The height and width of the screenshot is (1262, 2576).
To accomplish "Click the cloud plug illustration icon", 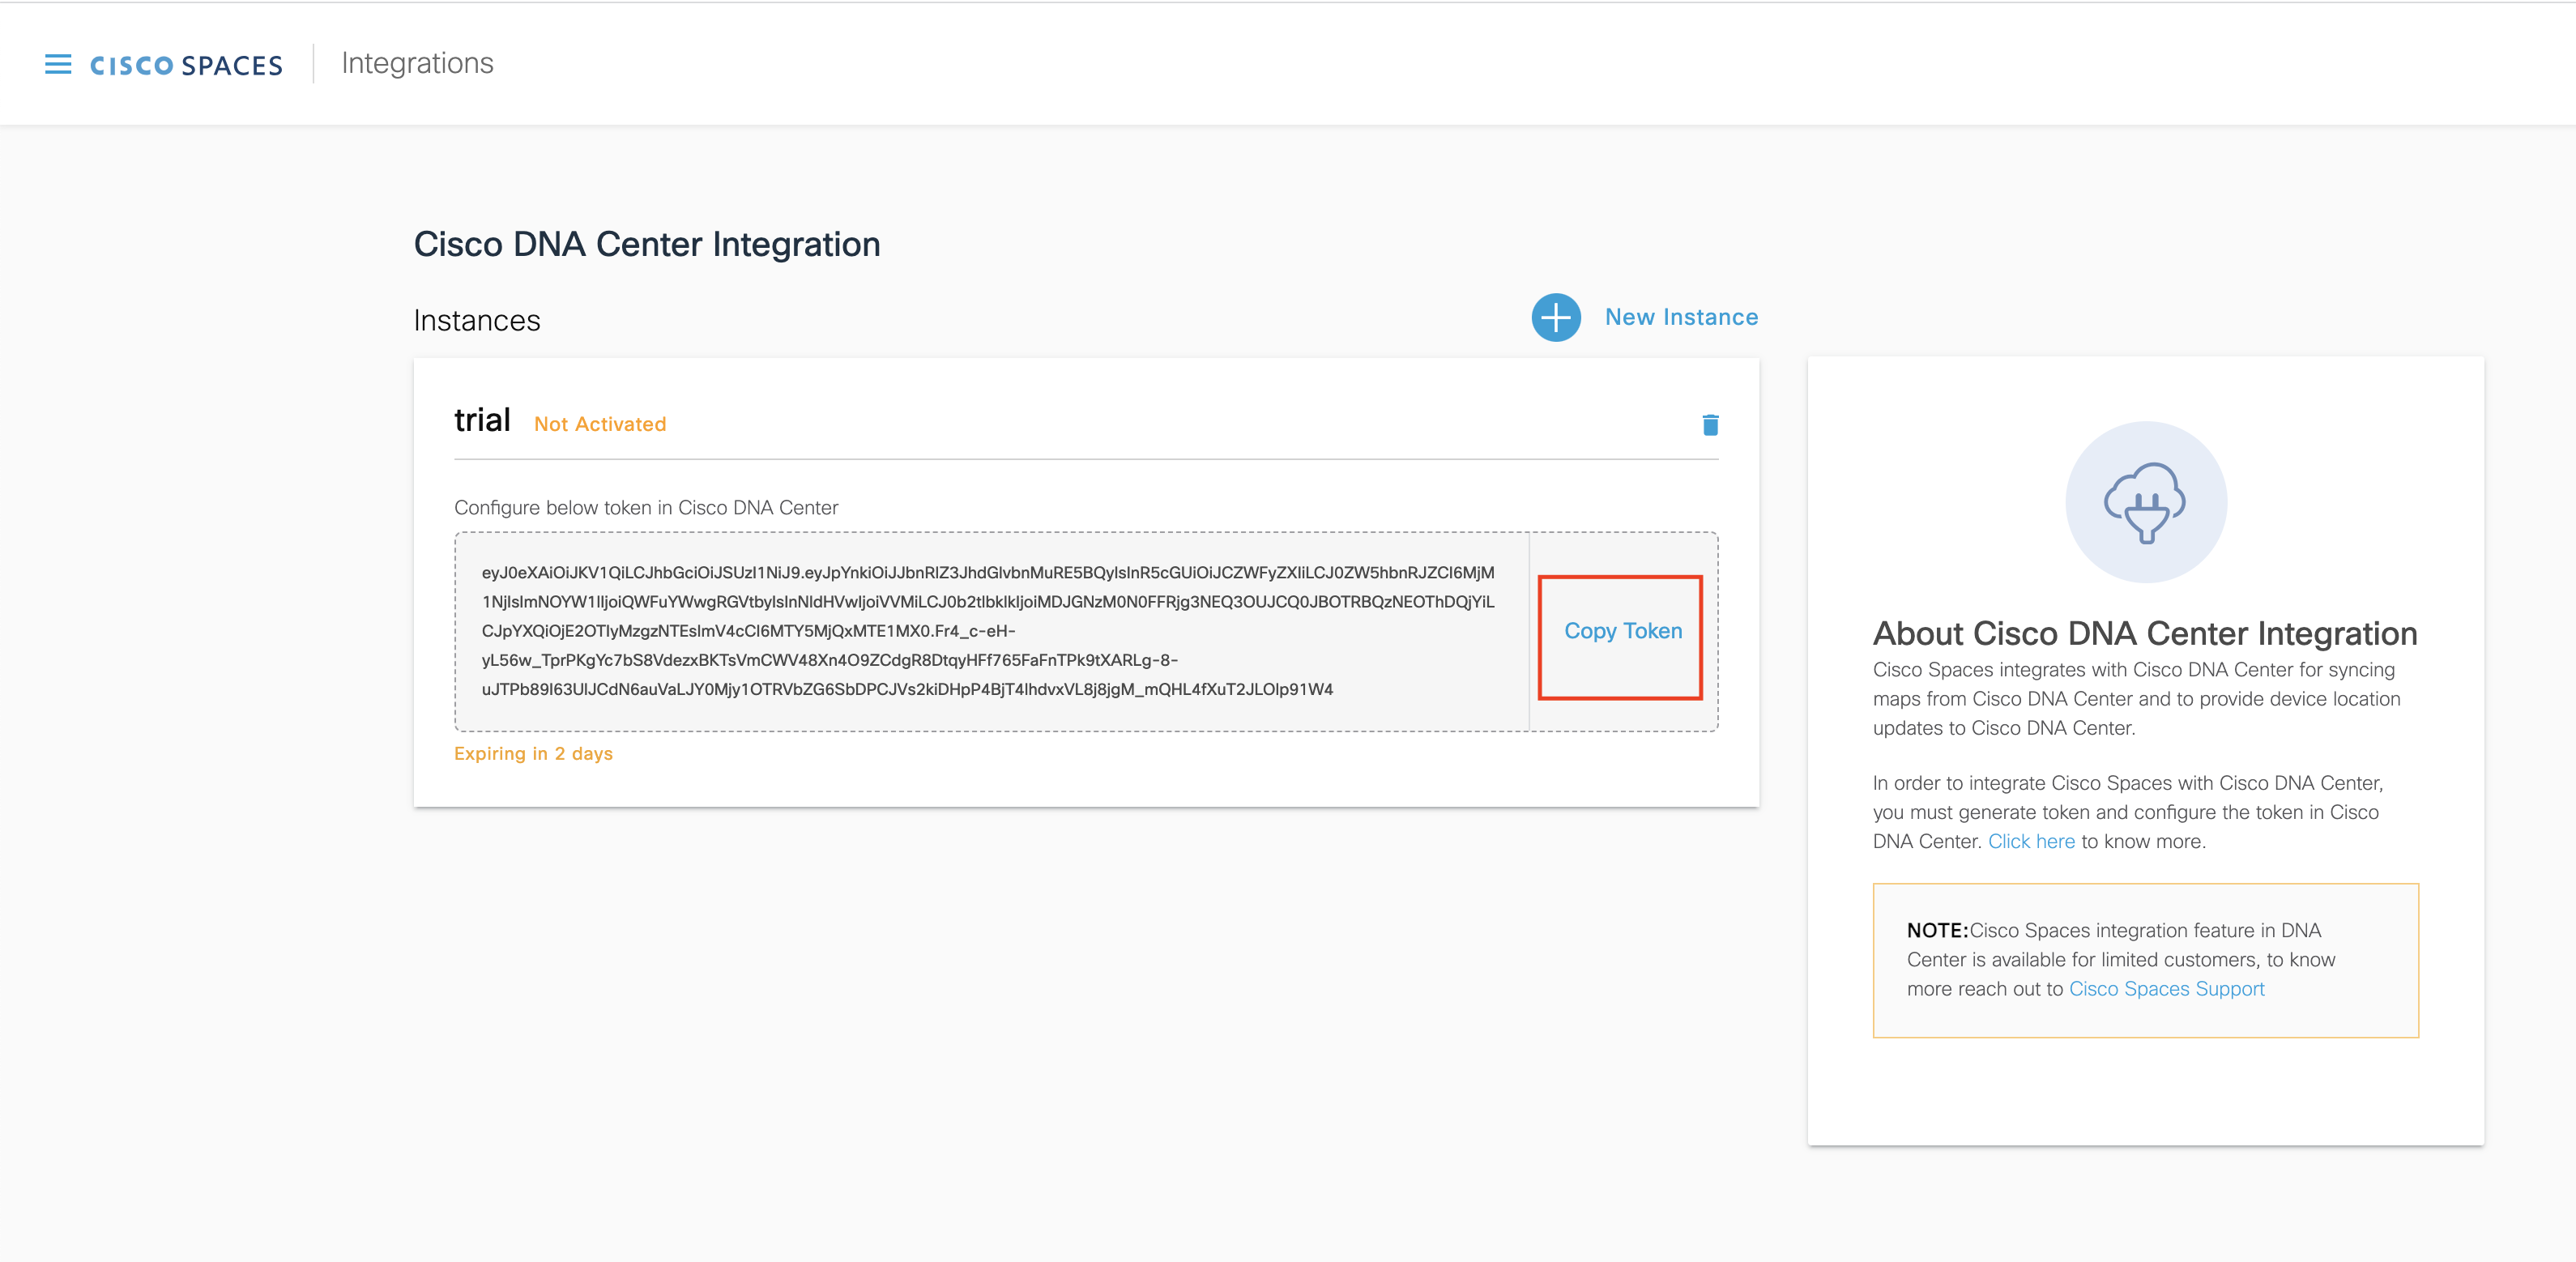I will (x=2145, y=502).
